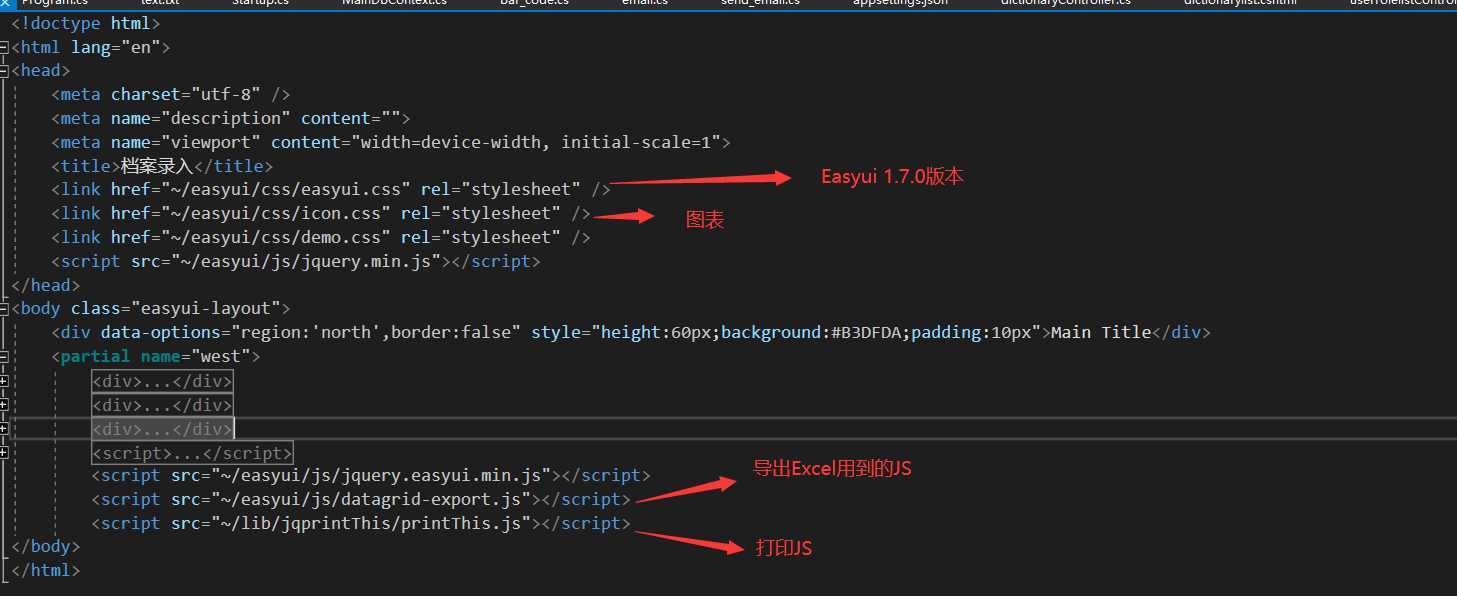Viewport: 1457px width, 596px height.
Task: Click the highlighted third <div>...</div> placeholder
Action: click(162, 429)
